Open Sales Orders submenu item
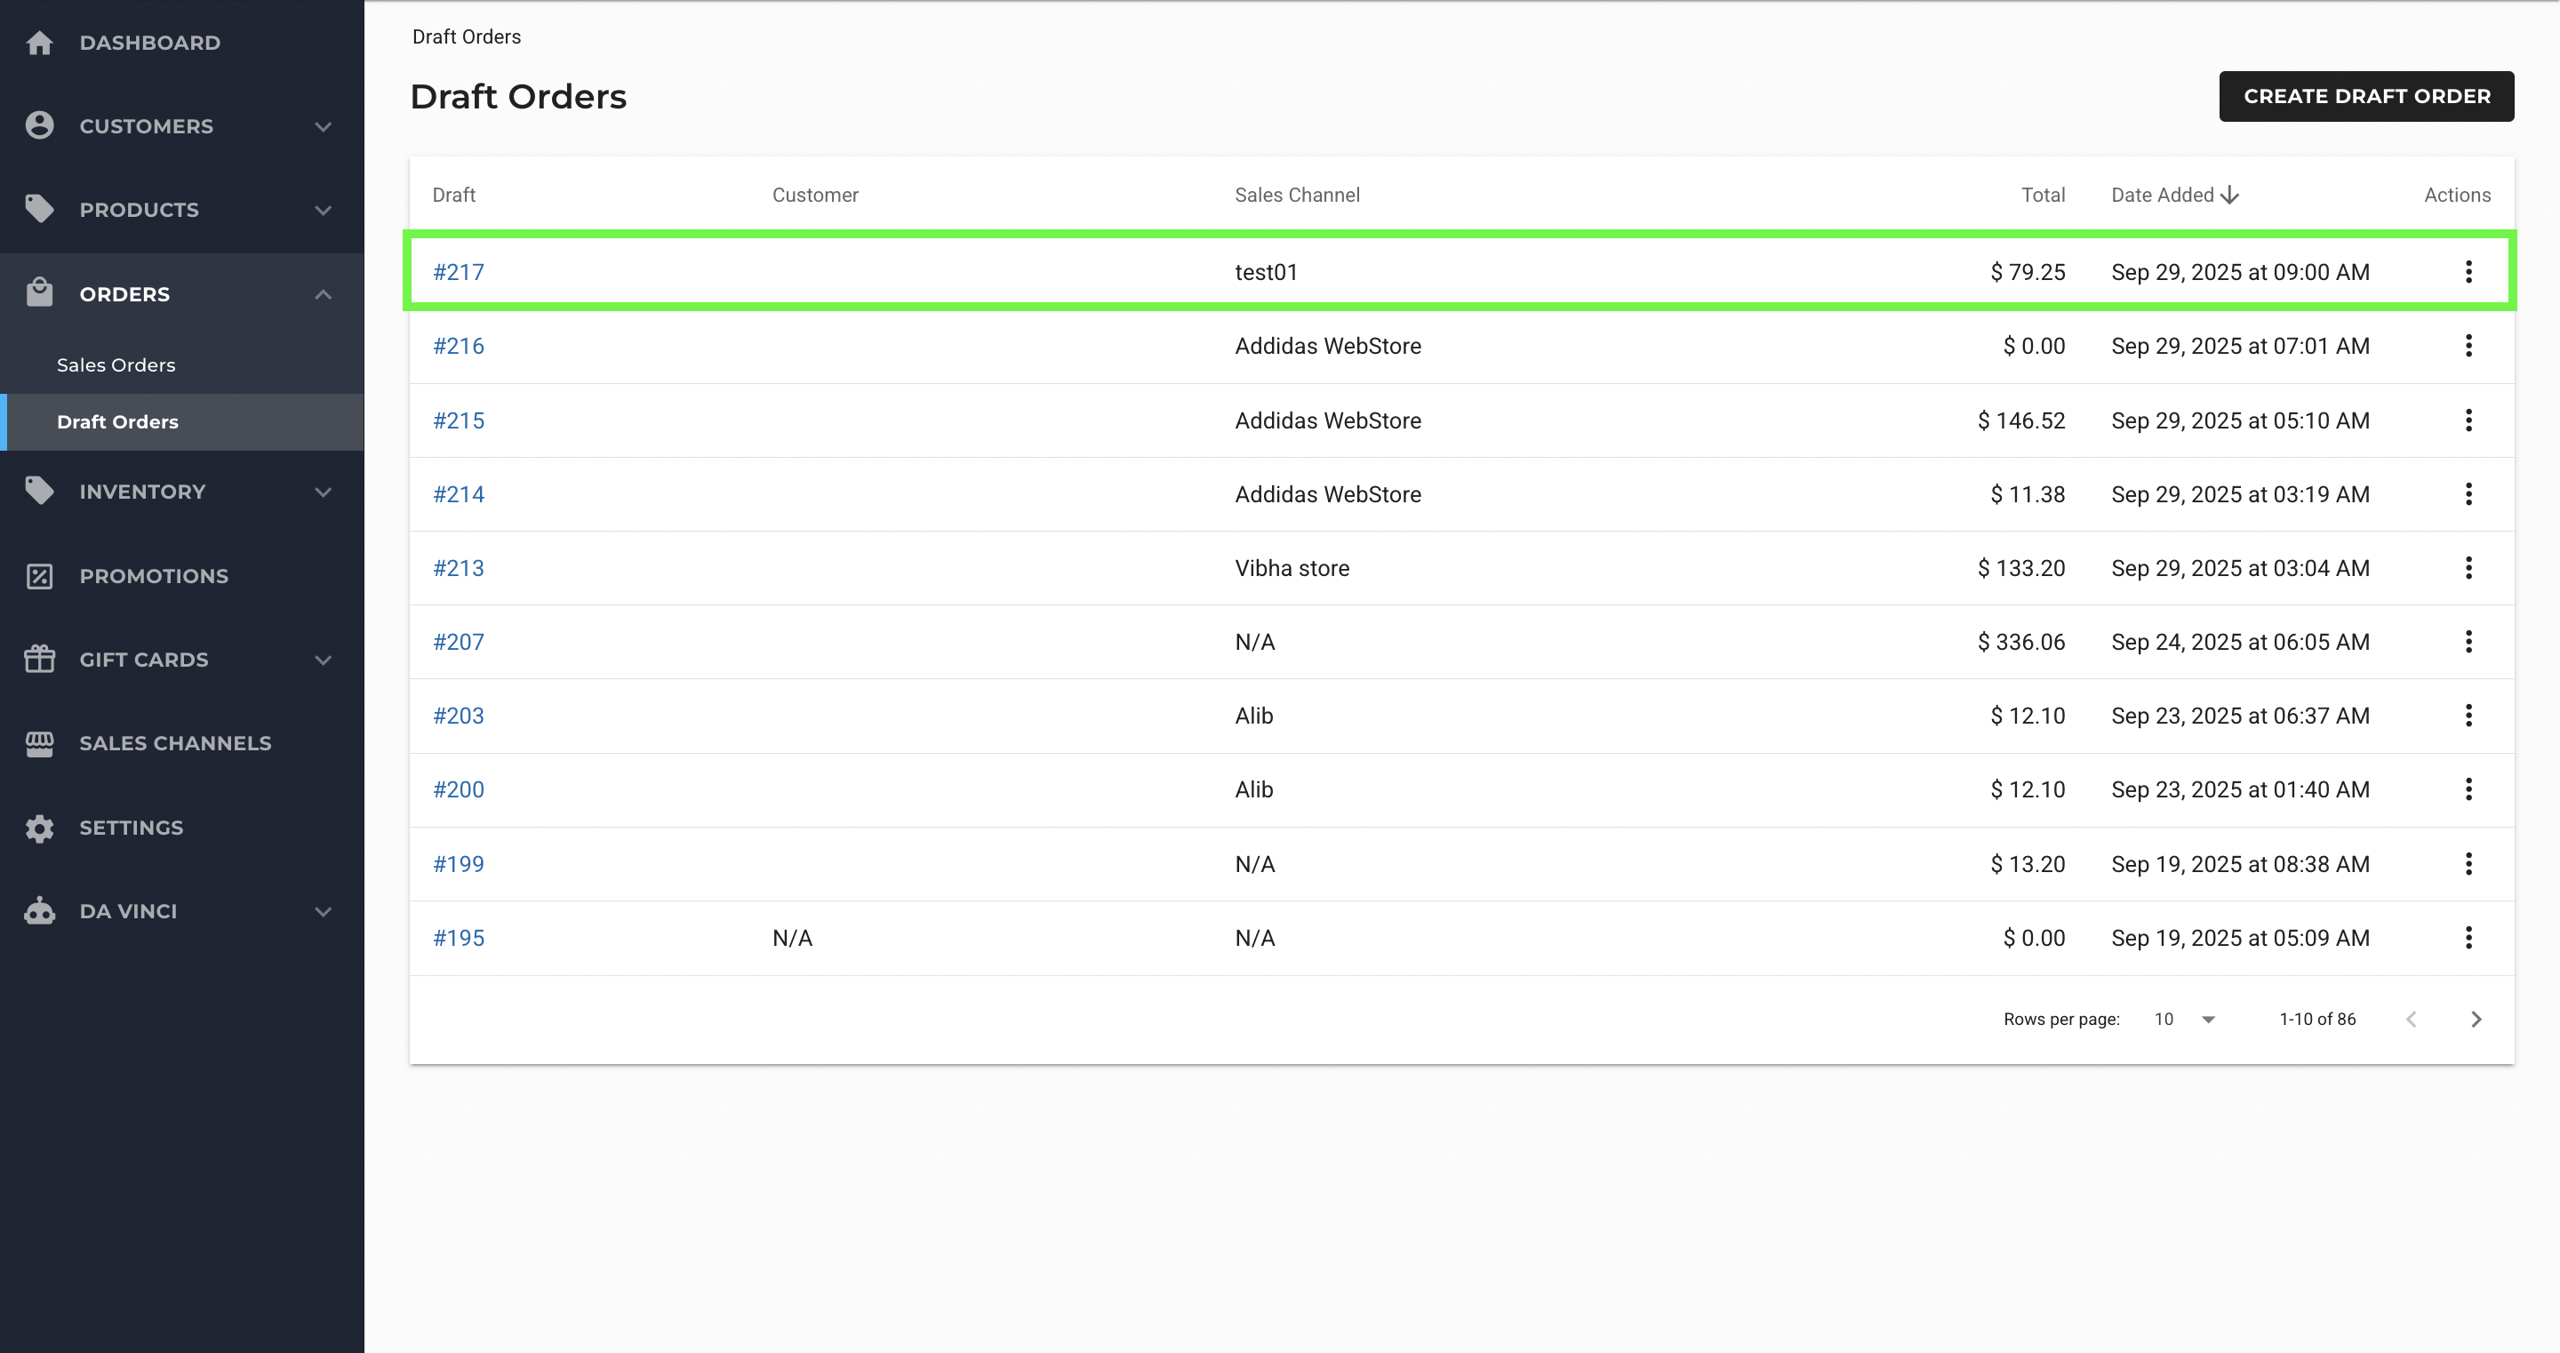The height and width of the screenshot is (1353, 2560). 116,365
